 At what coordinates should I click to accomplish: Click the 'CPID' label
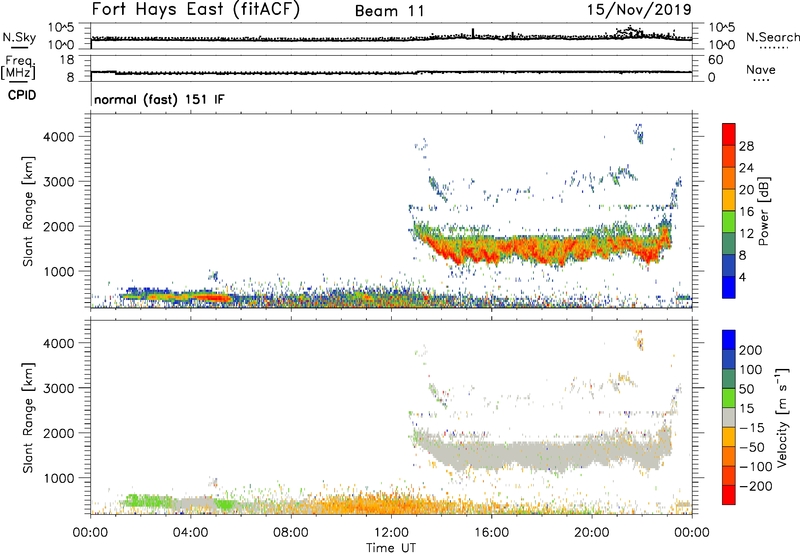(21, 95)
